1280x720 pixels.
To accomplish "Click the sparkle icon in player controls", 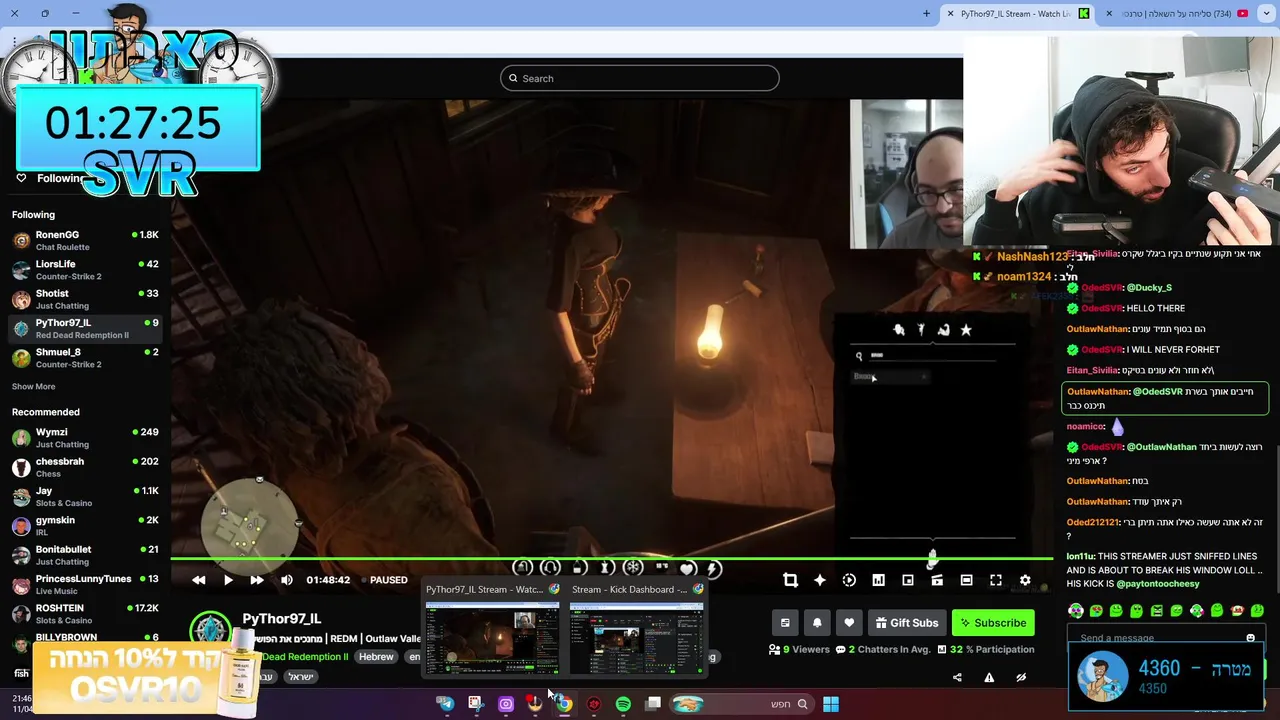I will (x=820, y=580).
